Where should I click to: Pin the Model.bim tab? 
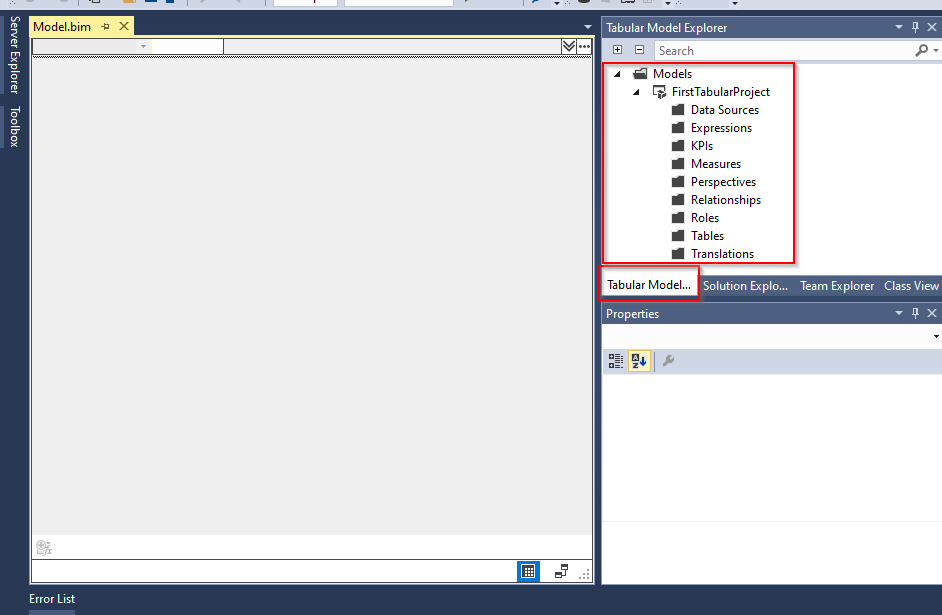[x=106, y=26]
